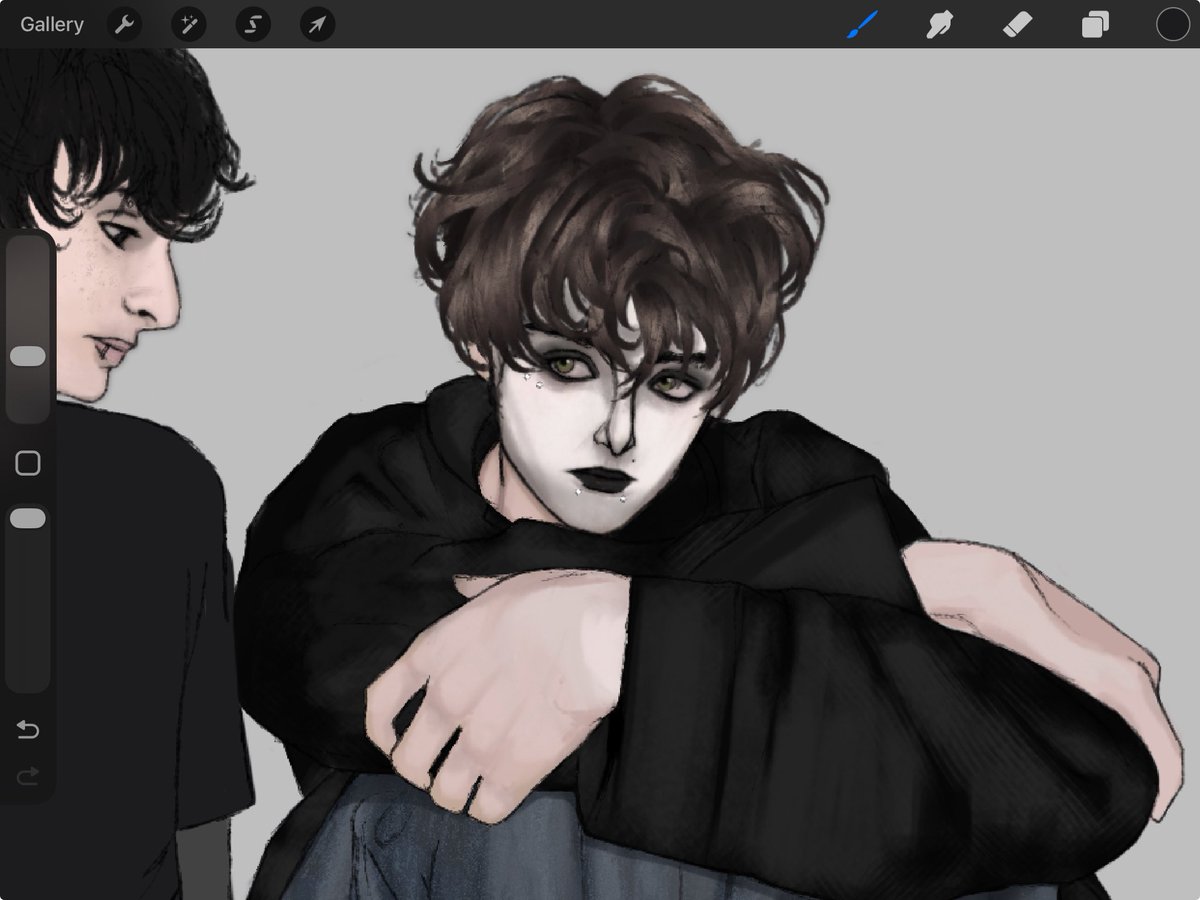Viewport: 1200px width, 900px height.
Task: Select the Selection S-shaped tool
Action: (253, 25)
